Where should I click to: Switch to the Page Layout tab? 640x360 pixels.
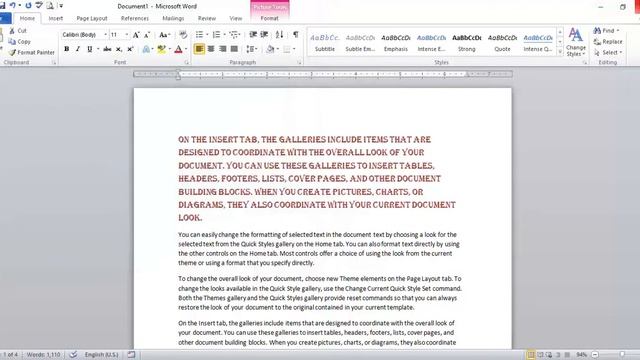point(92,18)
